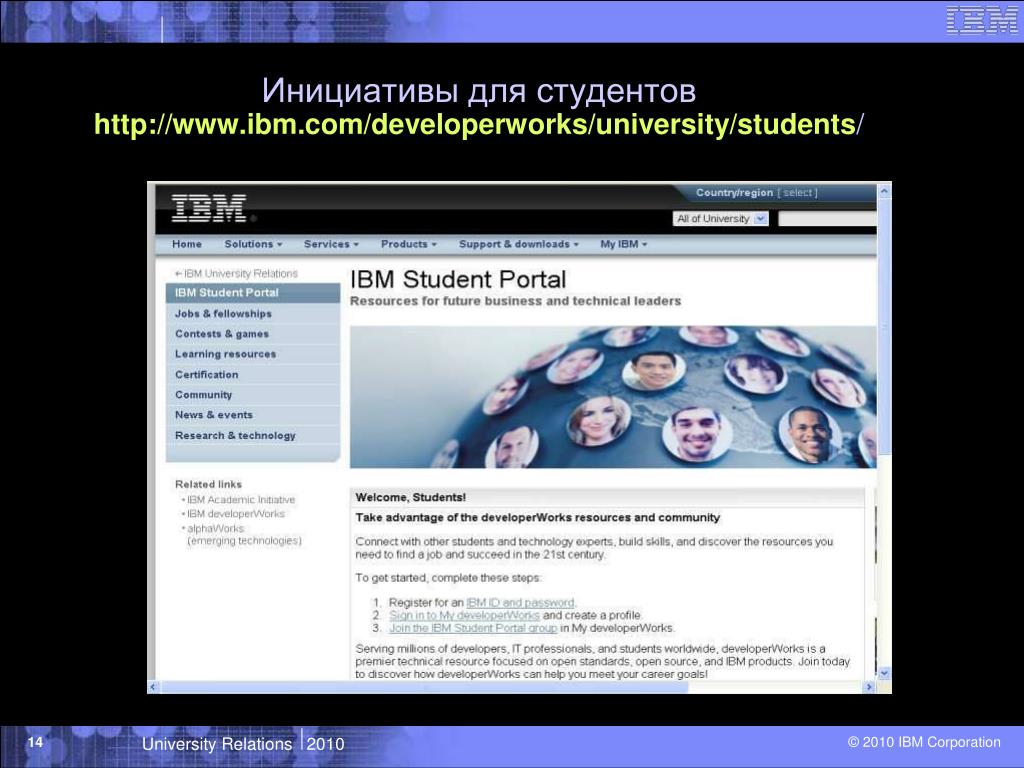Follow the IBM developerWorks related link
Screen dimensions: 1024x768
tap(236, 514)
